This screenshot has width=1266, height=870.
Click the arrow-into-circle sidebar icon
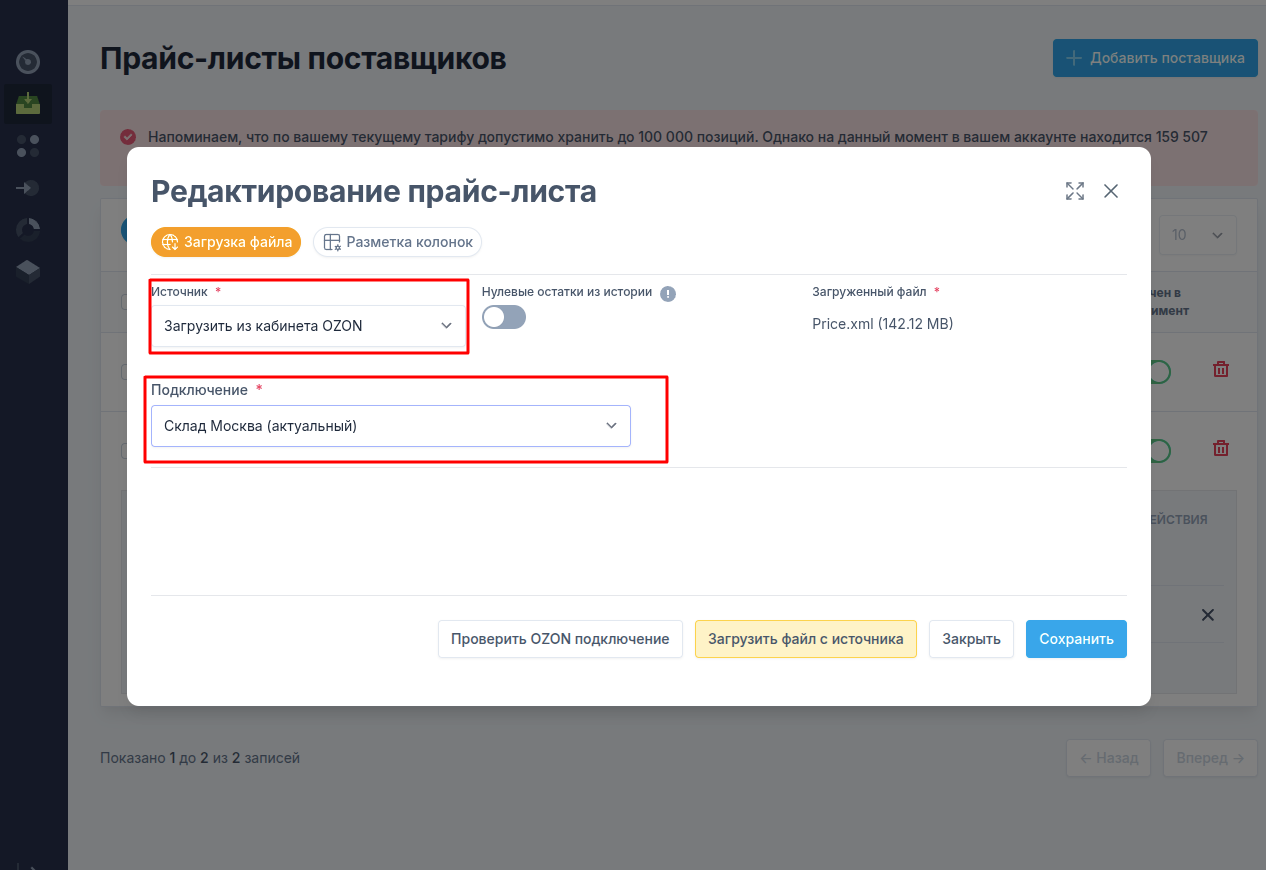29,188
